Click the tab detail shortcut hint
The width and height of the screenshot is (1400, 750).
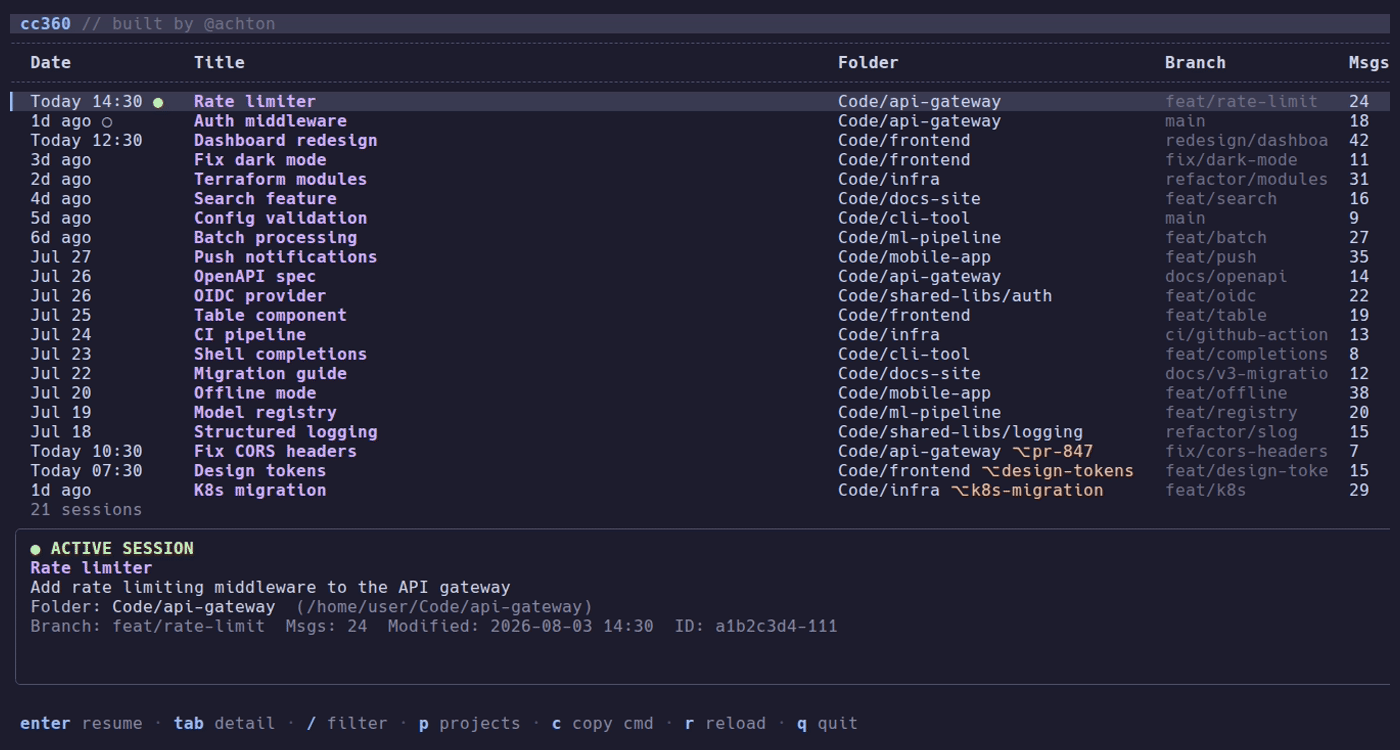[x=224, y=723]
